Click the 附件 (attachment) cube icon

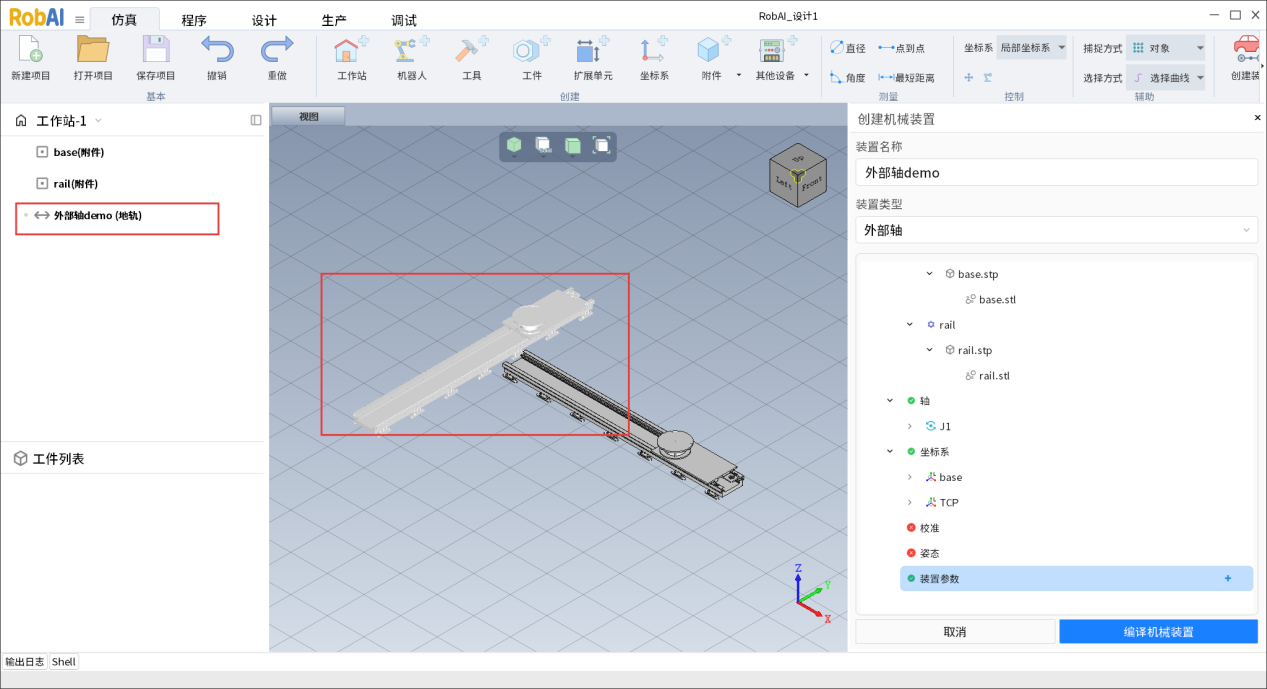[711, 50]
